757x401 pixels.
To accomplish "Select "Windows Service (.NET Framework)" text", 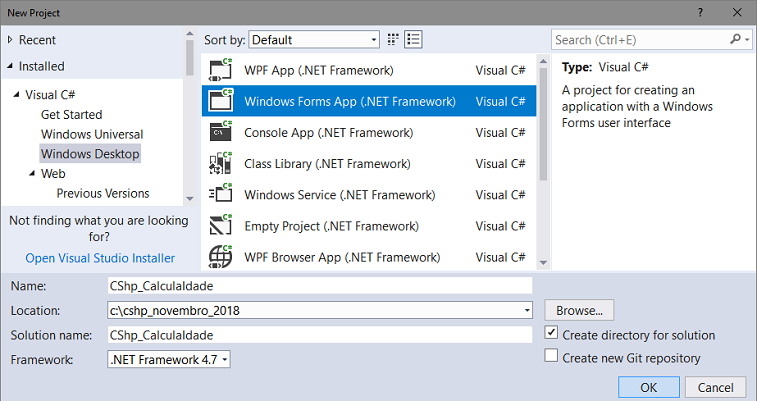I will 340,195.
